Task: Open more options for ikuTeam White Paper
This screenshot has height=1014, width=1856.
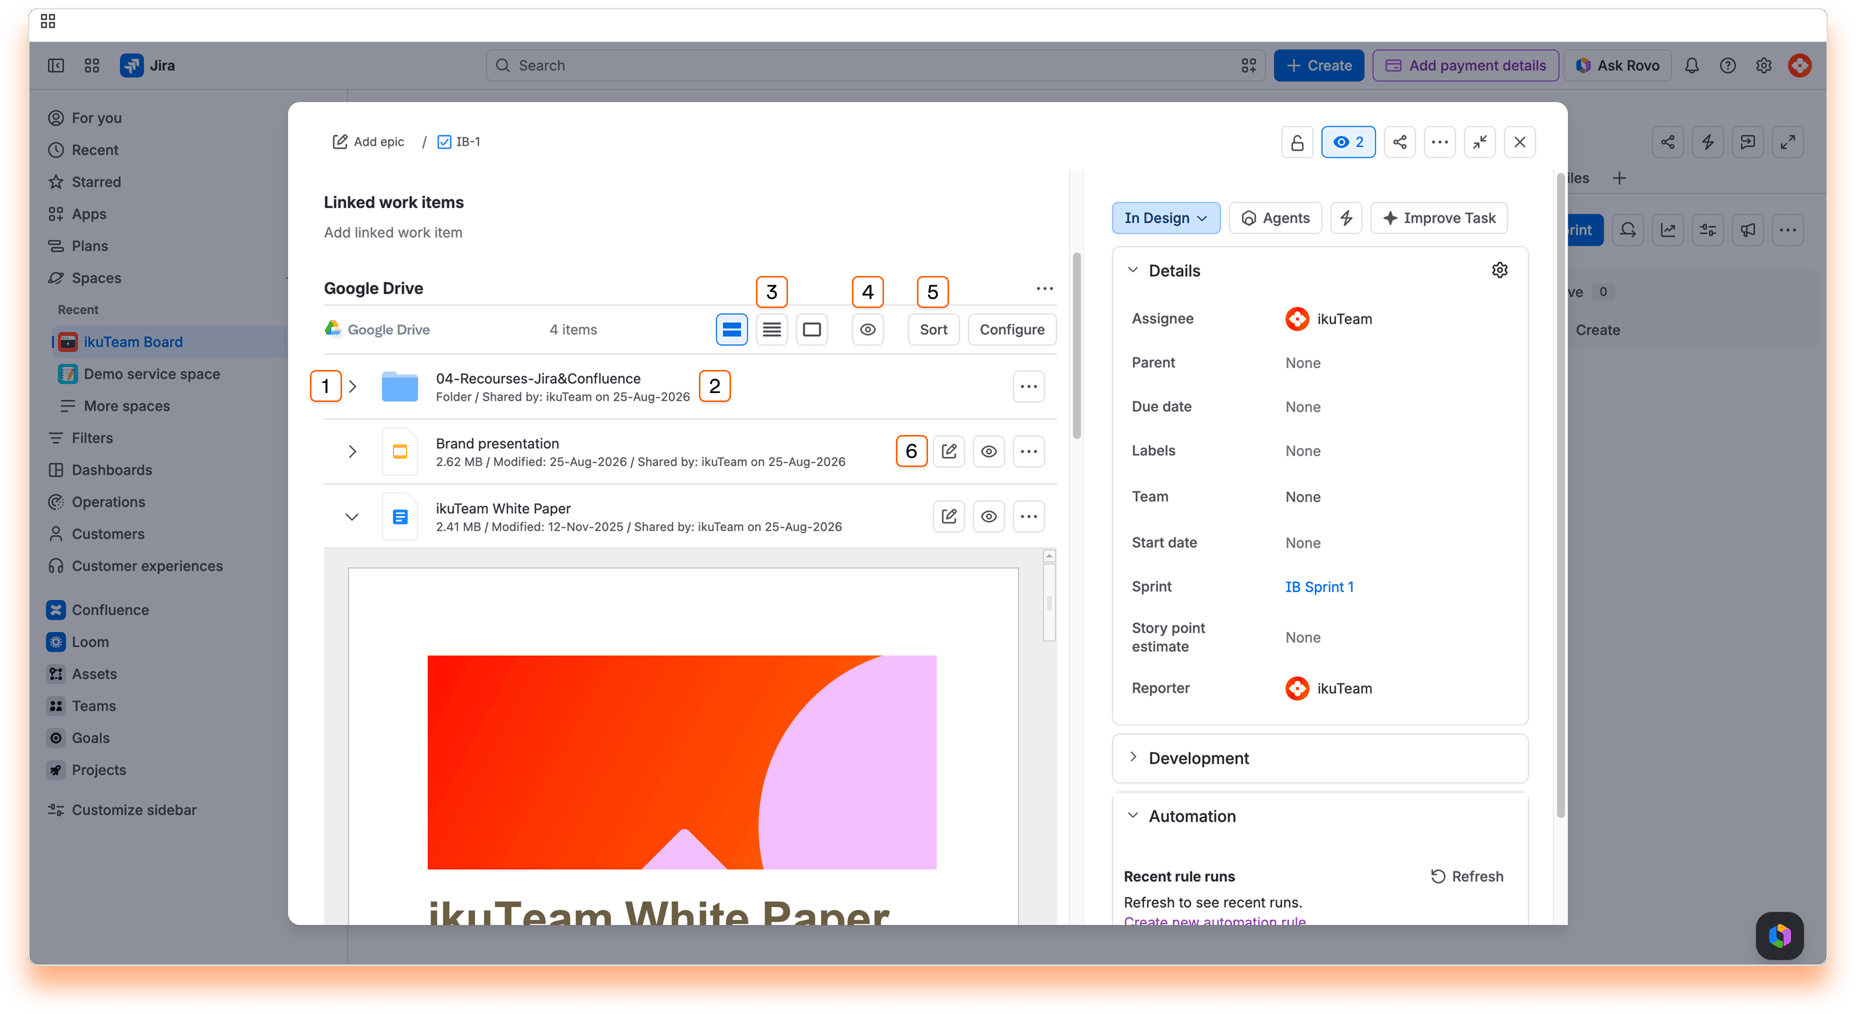Action: point(1028,516)
